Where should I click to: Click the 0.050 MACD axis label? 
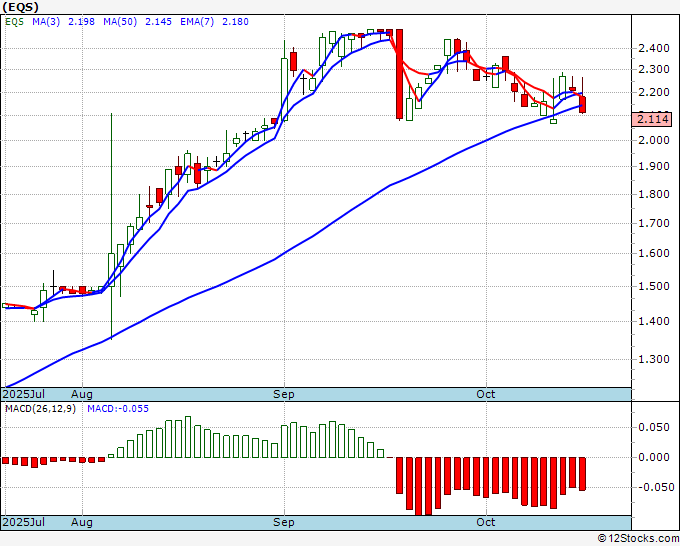[654, 428]
